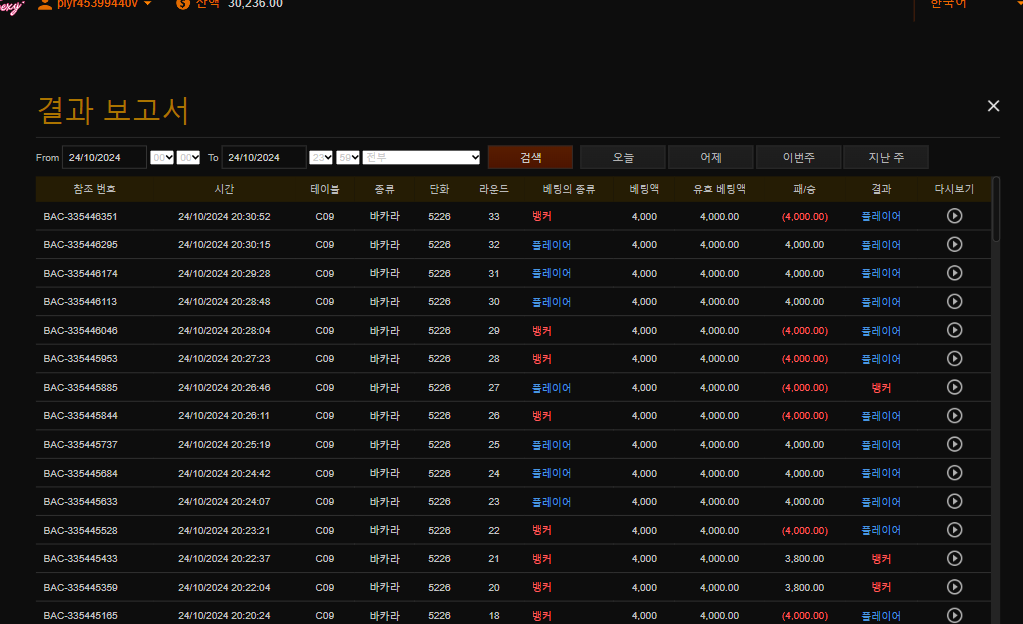Open the To hour dropdown

[x=321, y=157]
